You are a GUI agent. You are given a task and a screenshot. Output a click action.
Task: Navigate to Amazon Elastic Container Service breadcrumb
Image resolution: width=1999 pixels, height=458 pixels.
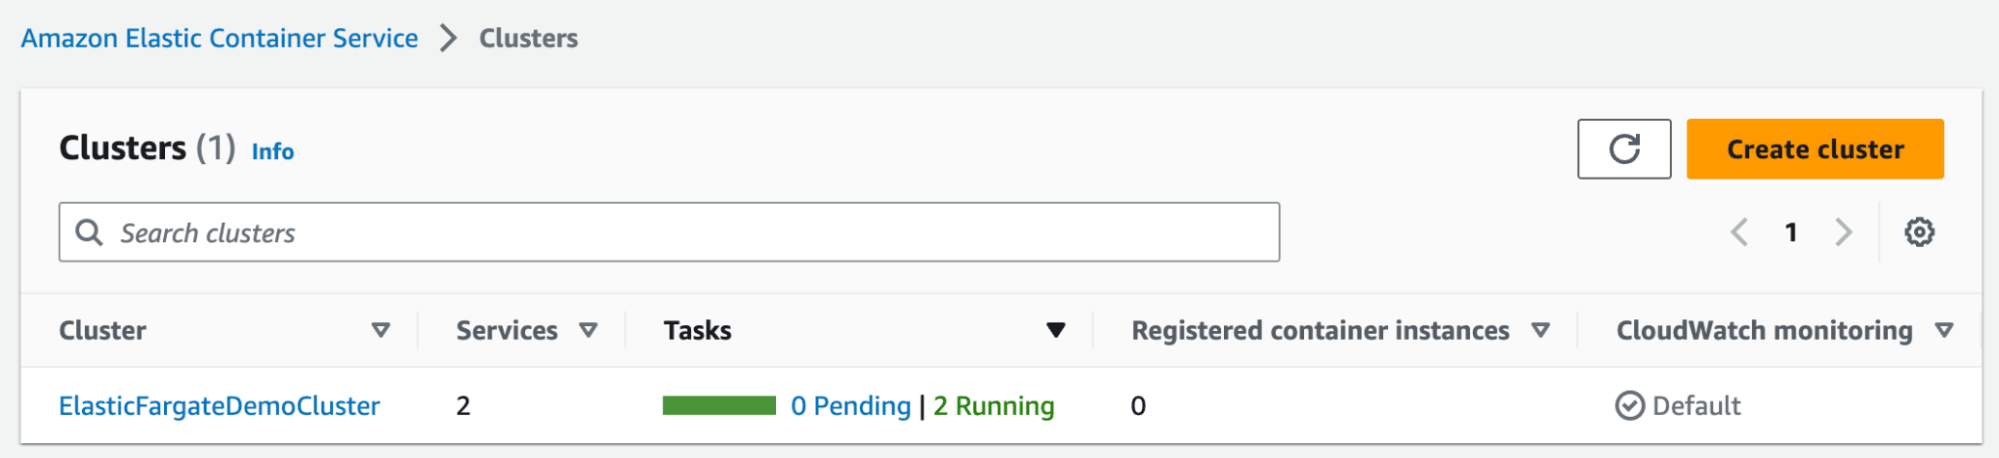220,38
